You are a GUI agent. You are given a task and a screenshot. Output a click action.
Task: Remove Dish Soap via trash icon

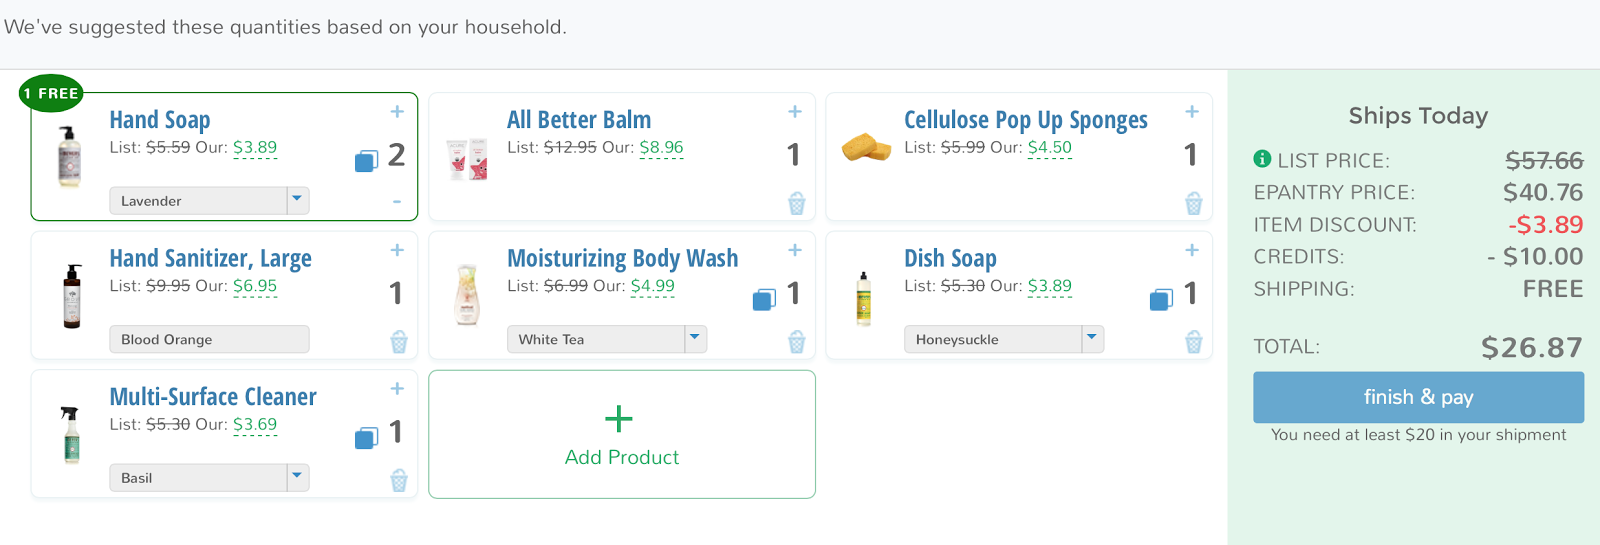1193,342
